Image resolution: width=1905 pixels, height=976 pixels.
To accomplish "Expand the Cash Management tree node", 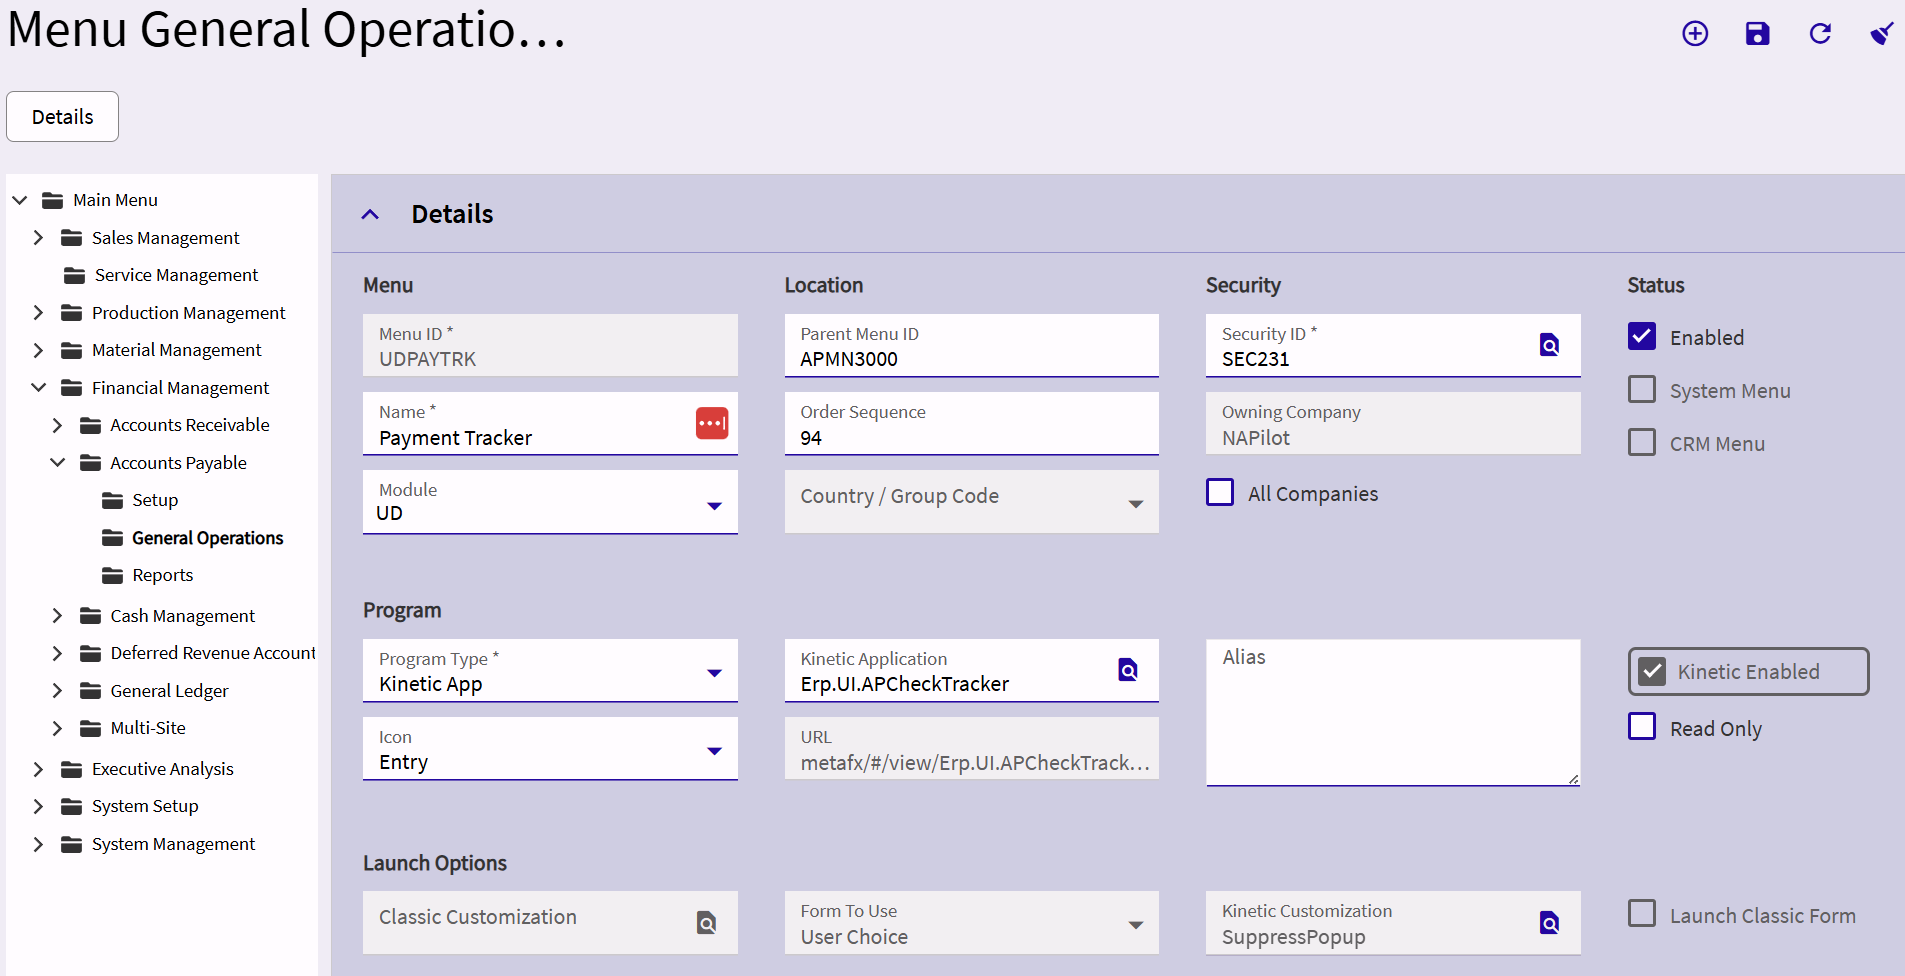I will 57,616.
